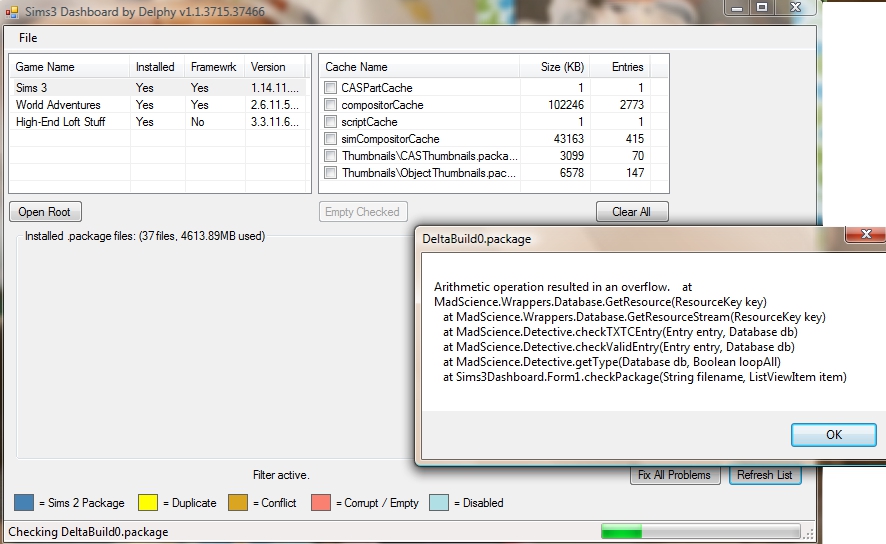Maximize the Sims3 Dashboard window
The width and height of the screenshot is (886, 544).
point(762,7)
